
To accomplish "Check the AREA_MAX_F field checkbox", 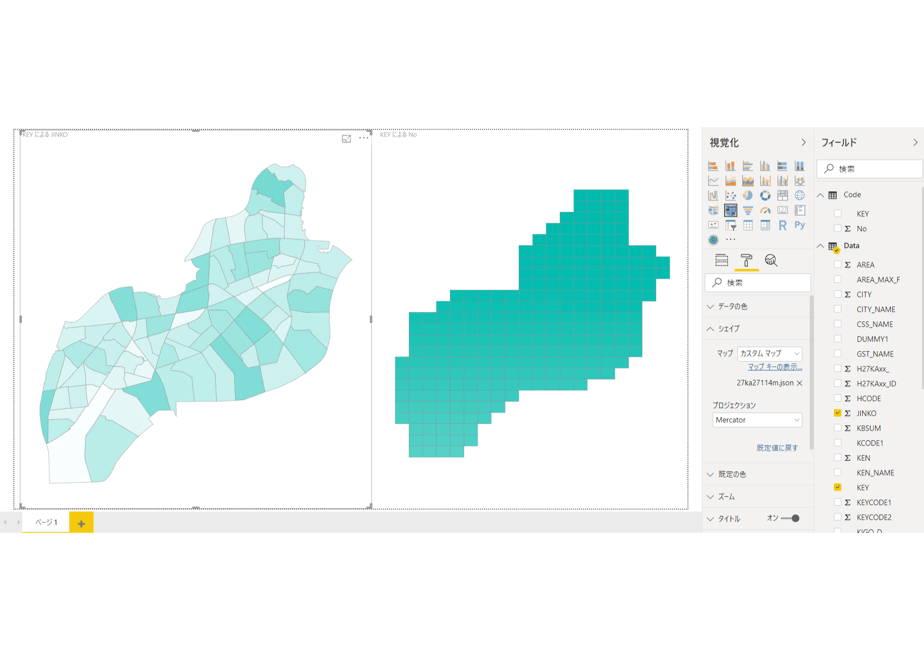I will click(x=837, y=279).
